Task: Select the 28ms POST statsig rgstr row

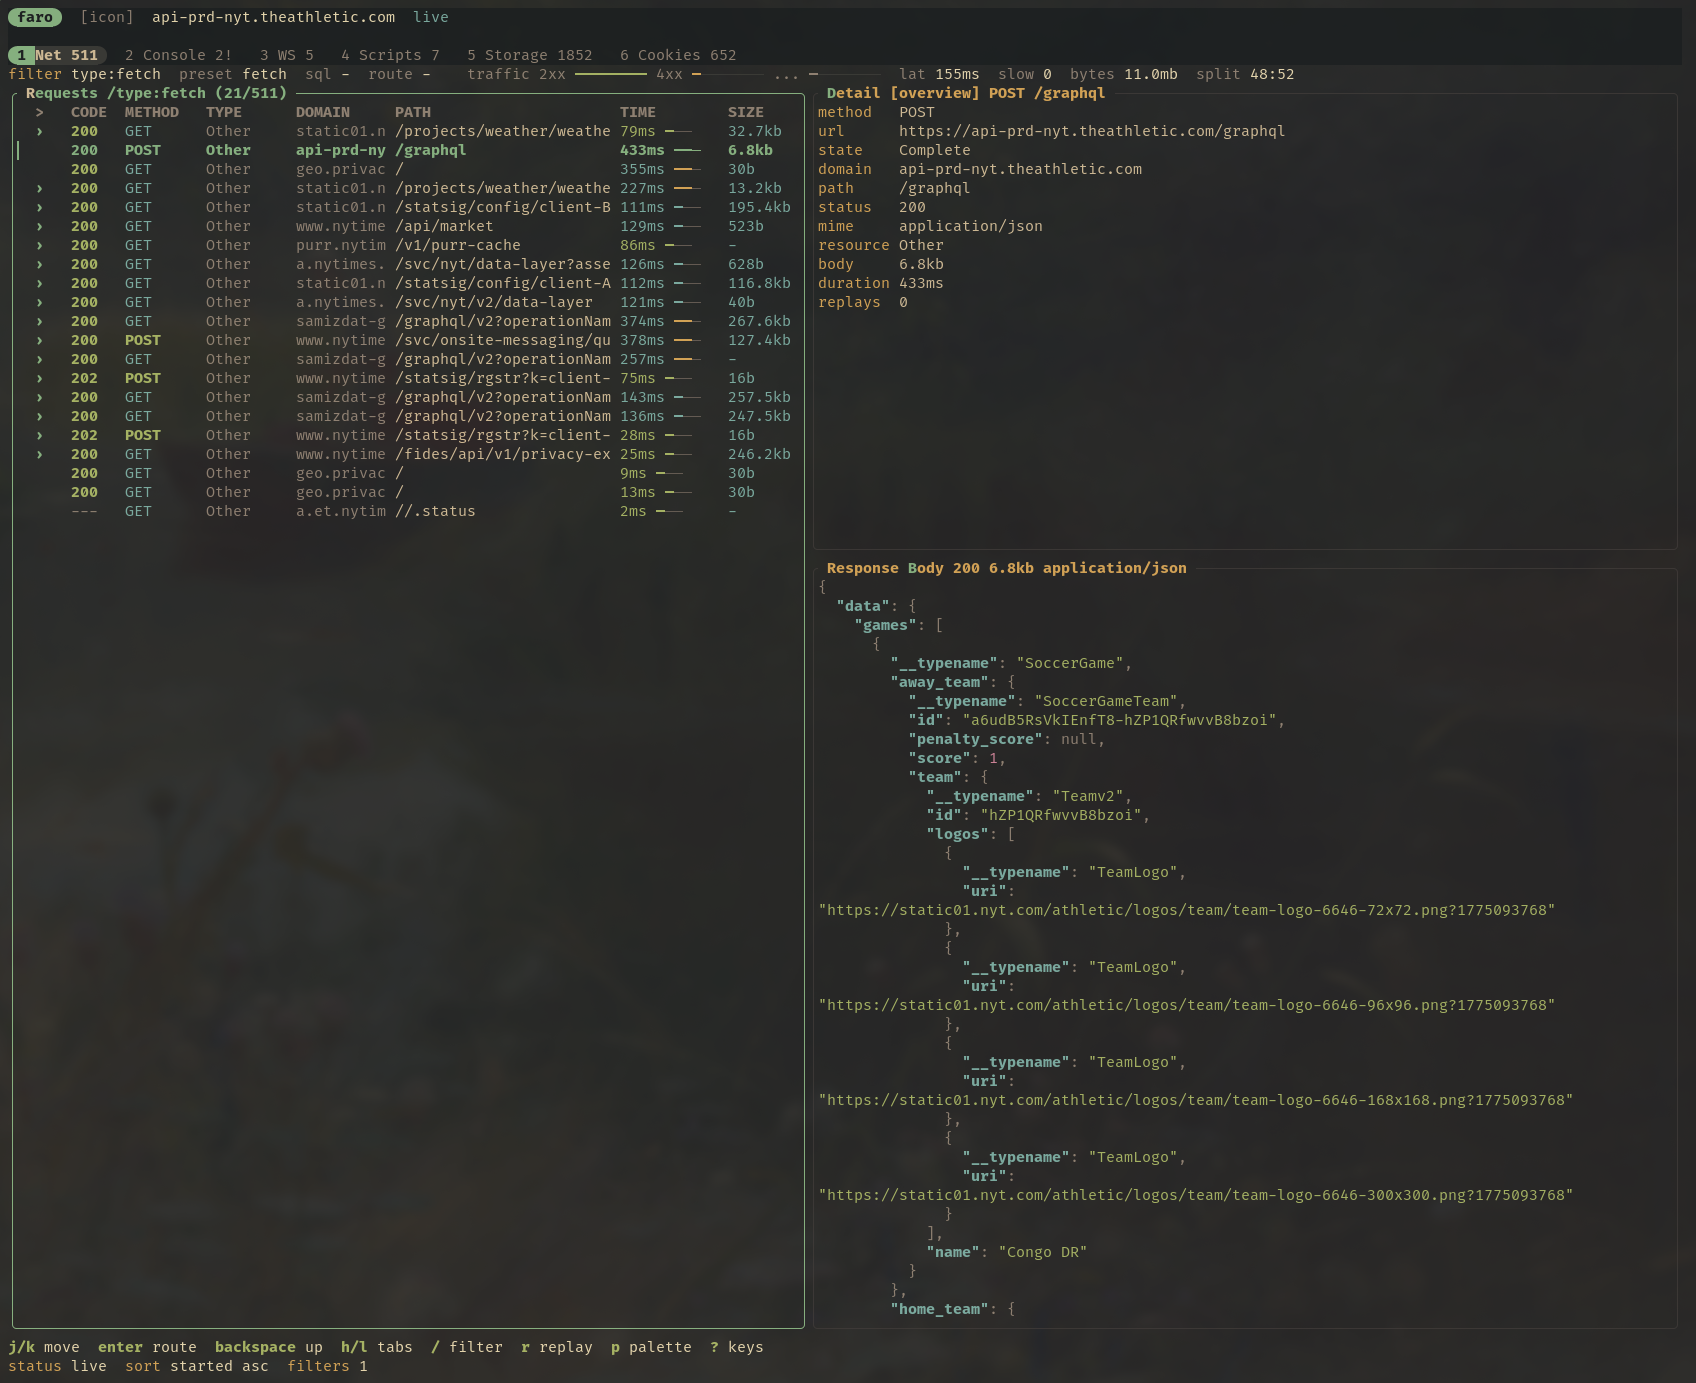Action: [409, 435]
